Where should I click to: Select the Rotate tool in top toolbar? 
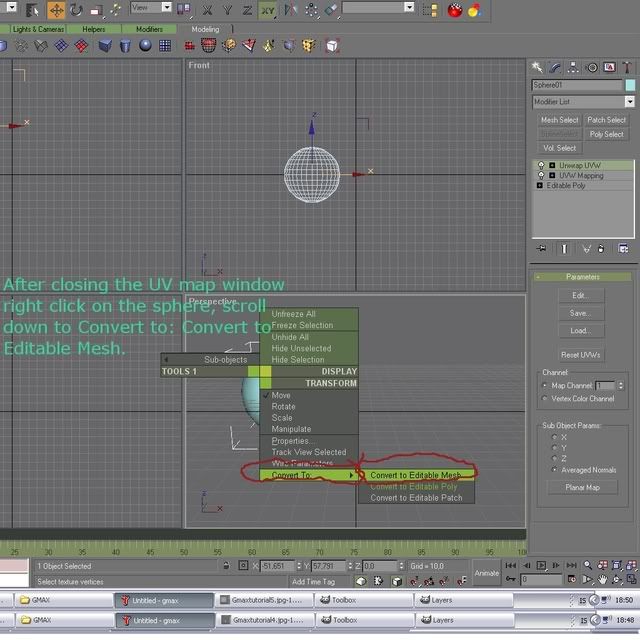pos(78,10)
